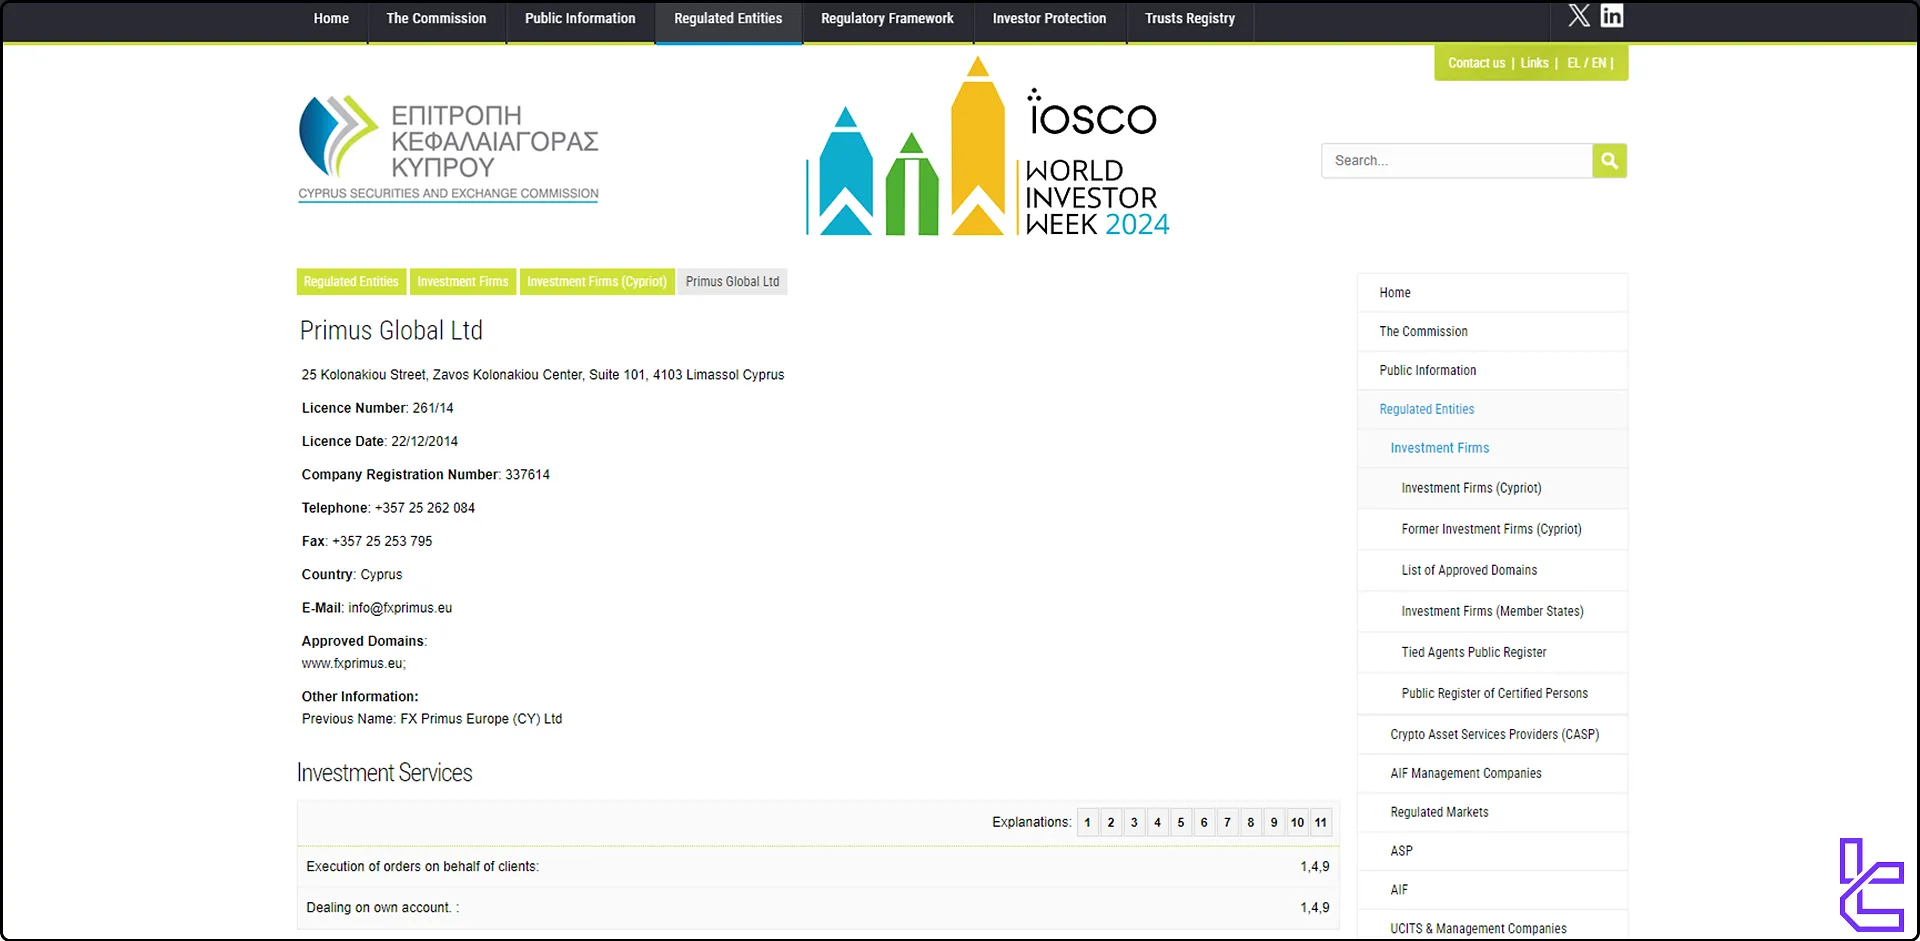Open Trusts Registry top menu
Screen dimensions: 1920x941
coord(1190,19)
